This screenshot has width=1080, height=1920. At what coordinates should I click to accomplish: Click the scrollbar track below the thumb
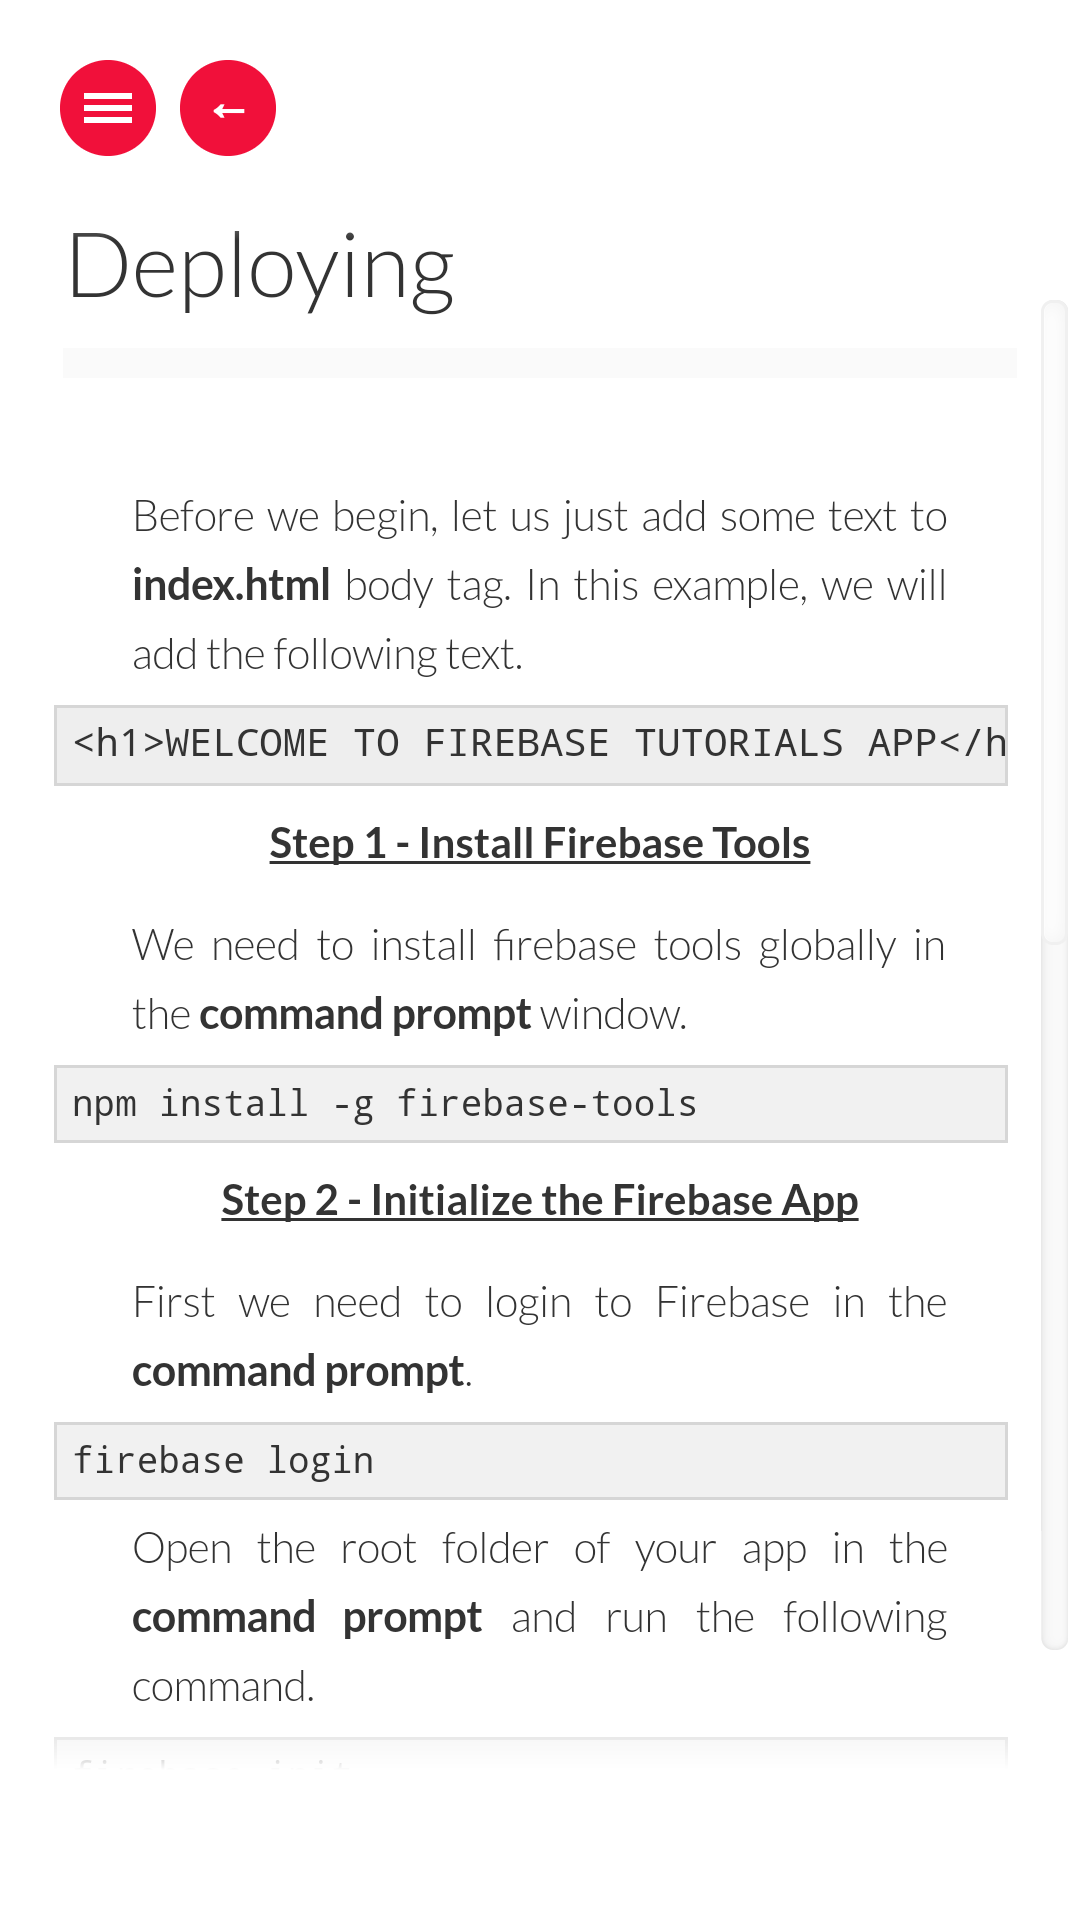pos(1054,1296)
